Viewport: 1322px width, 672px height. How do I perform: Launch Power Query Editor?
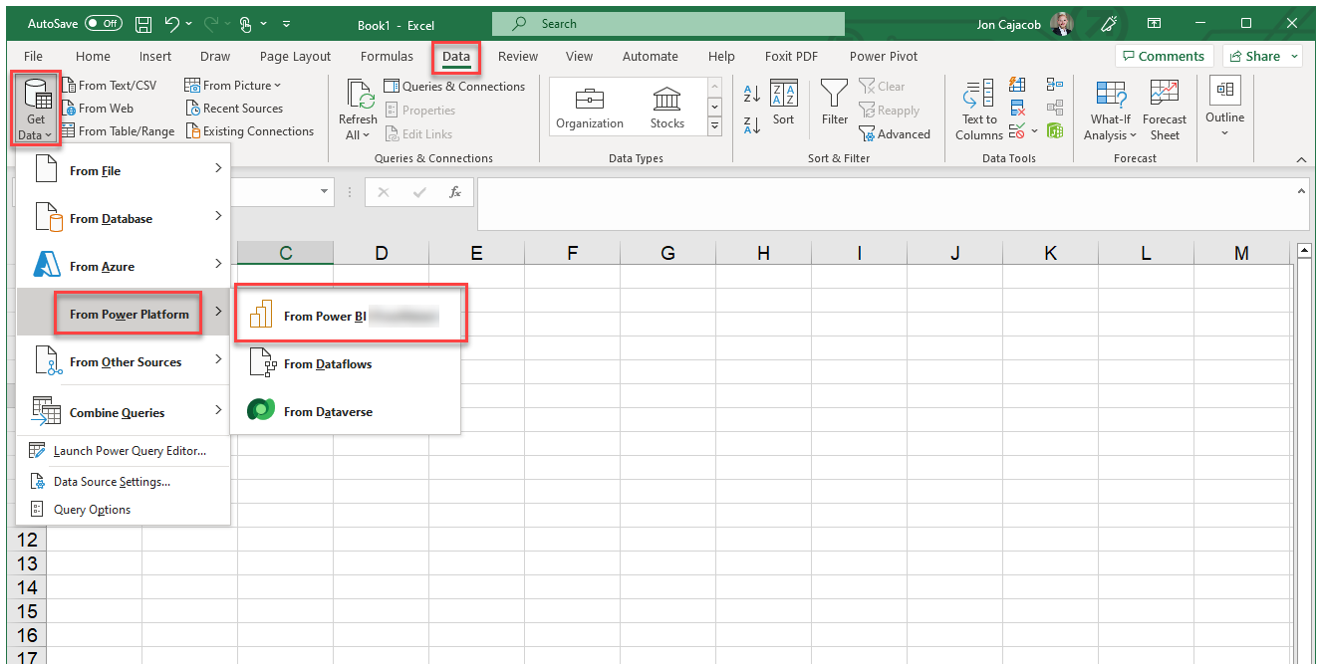click(123, 451)
